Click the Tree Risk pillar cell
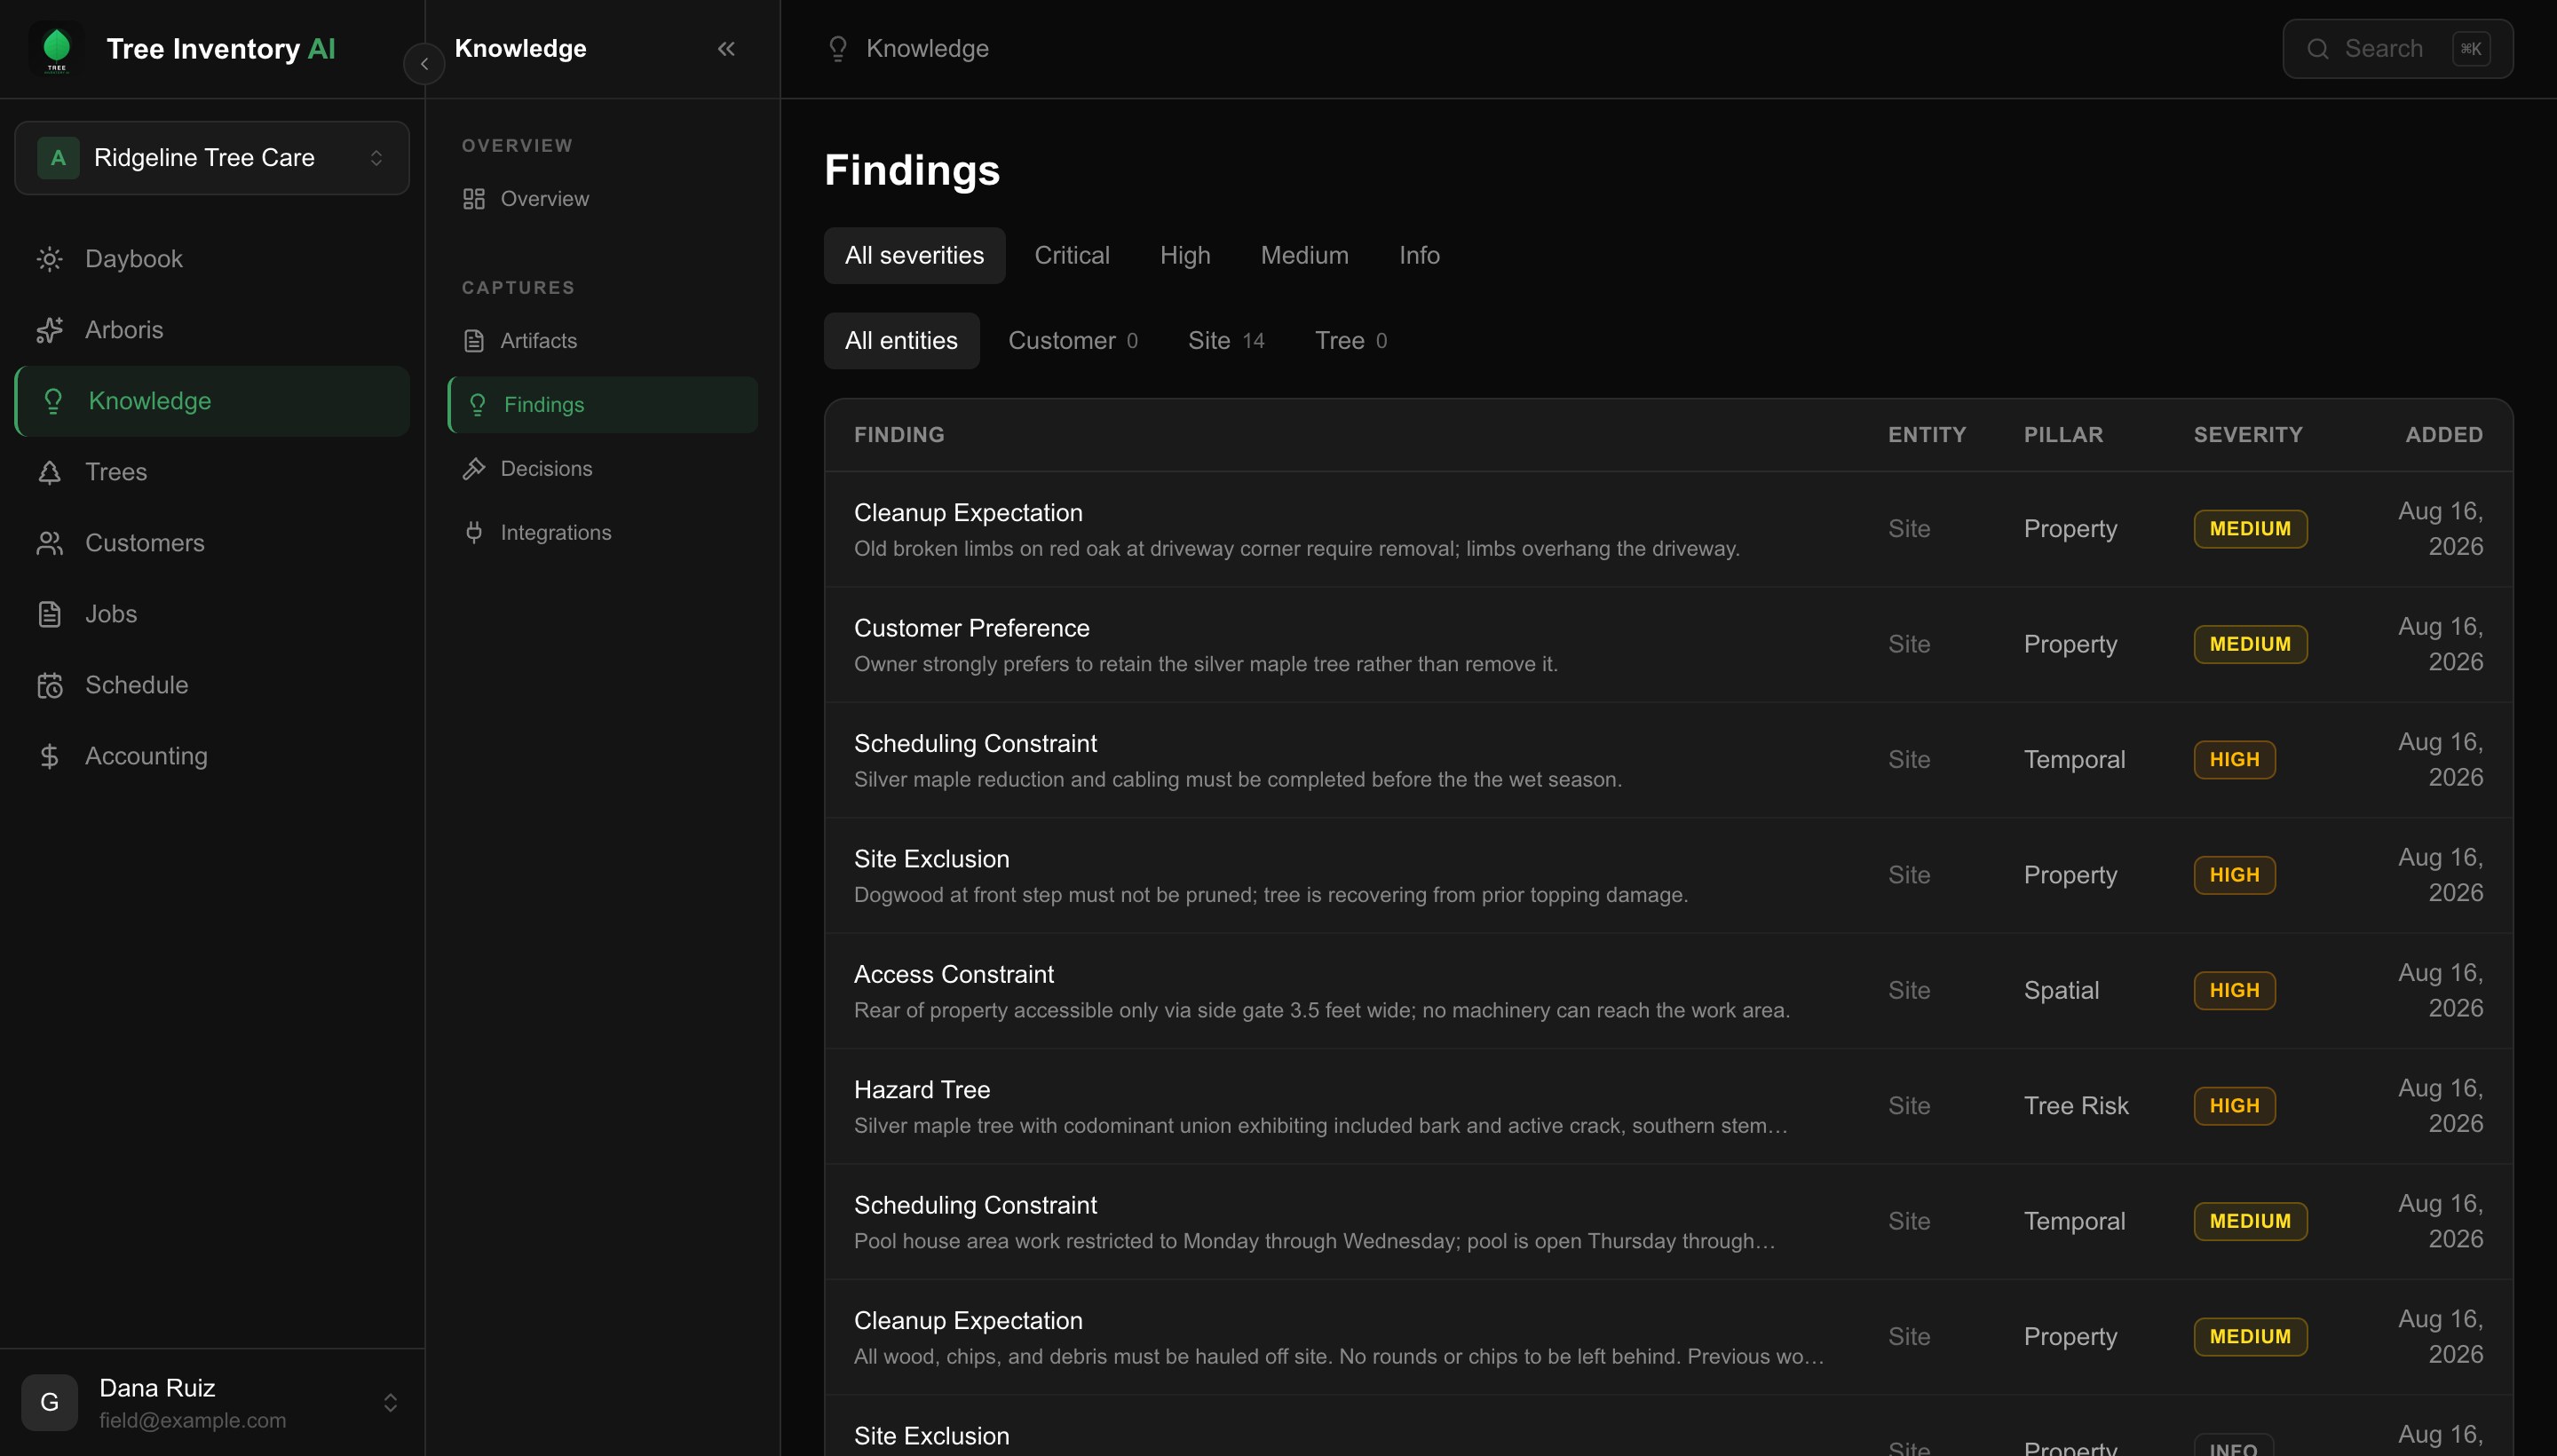Viewport: 2557px width, 1456px height. click(2076, 1106)
